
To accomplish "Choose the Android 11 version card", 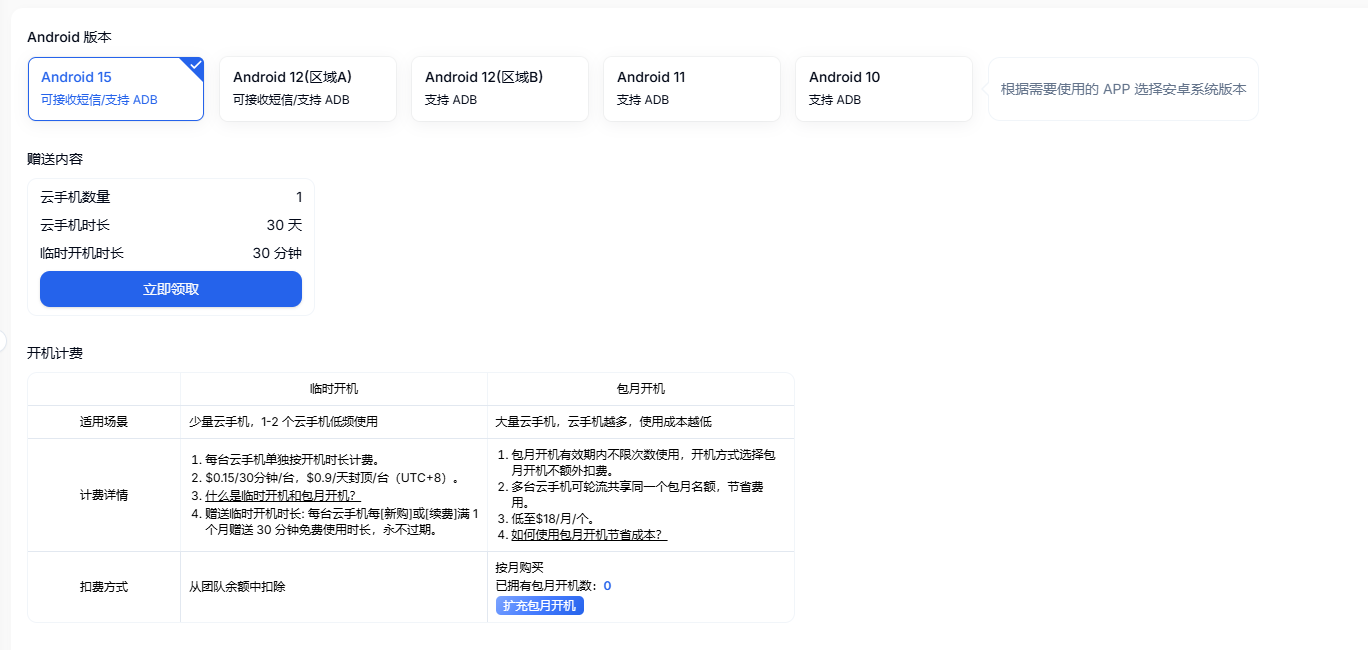I will coord(692,88).
